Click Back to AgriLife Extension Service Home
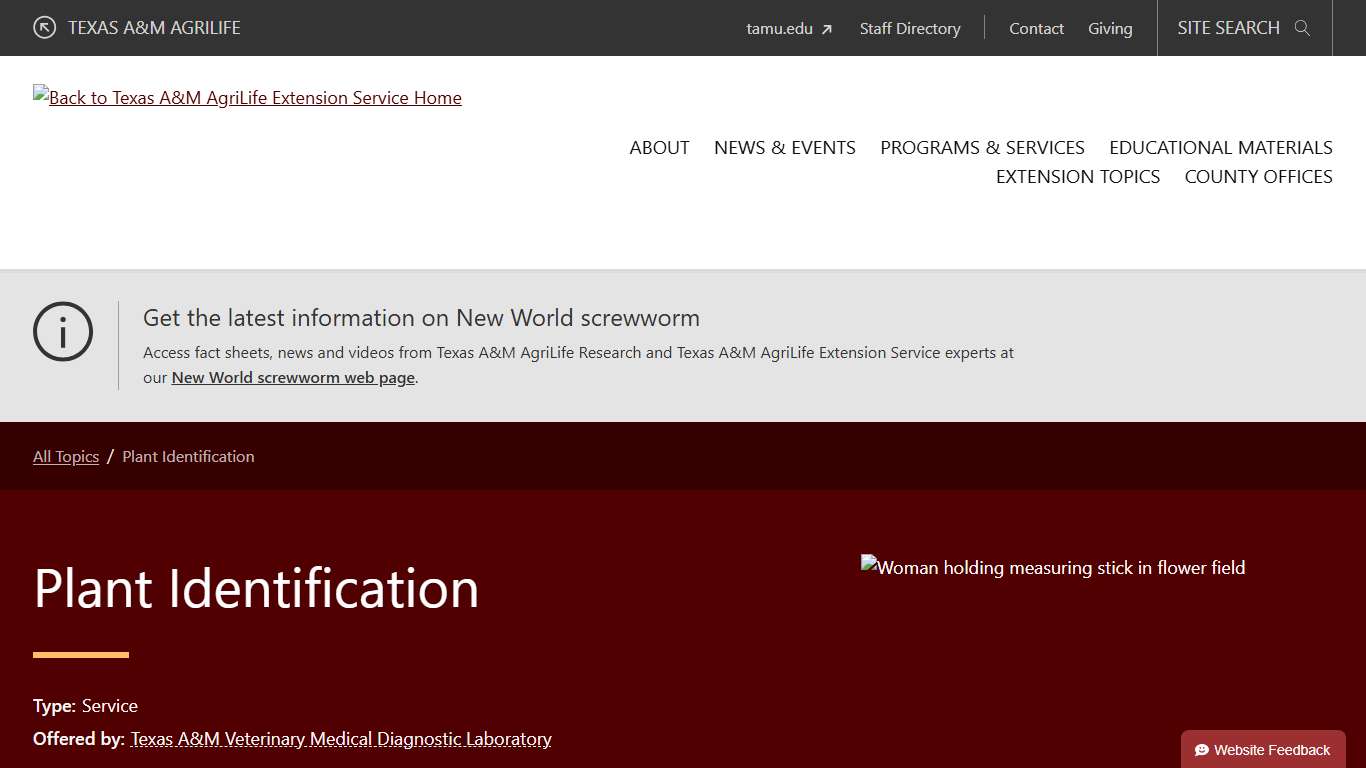The height and width of the screenshot is (768, 1366). coord(247,97)
